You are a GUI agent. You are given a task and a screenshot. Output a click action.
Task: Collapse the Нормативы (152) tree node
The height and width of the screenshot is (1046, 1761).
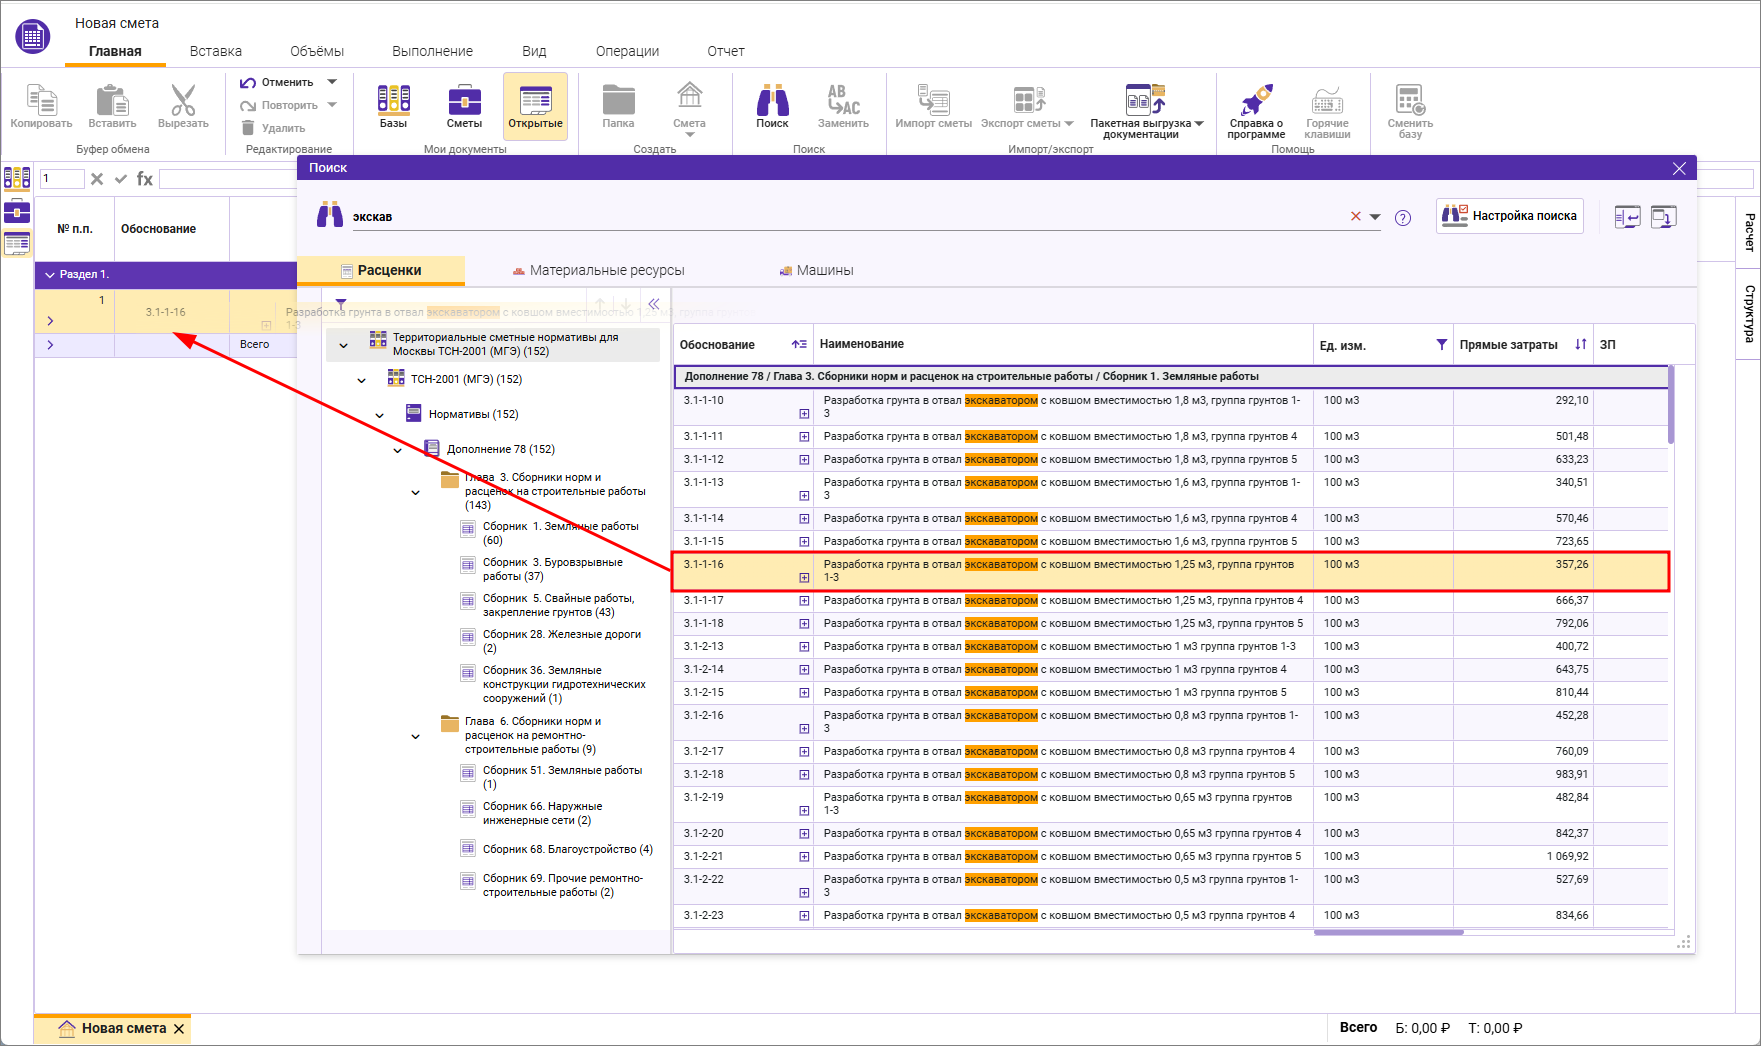pos(380,415)
